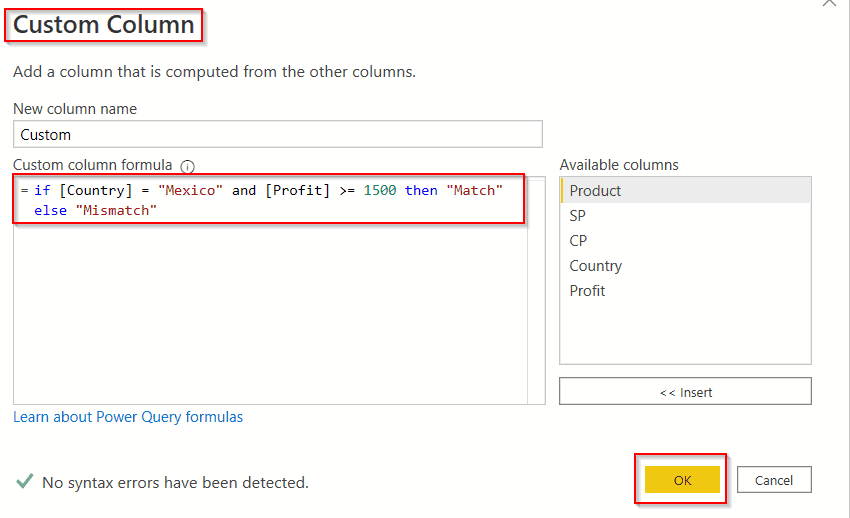The width and height of the screenshot is (850, 518).
Task: Click the New column name input field
Action: click(x=278, y=134)
